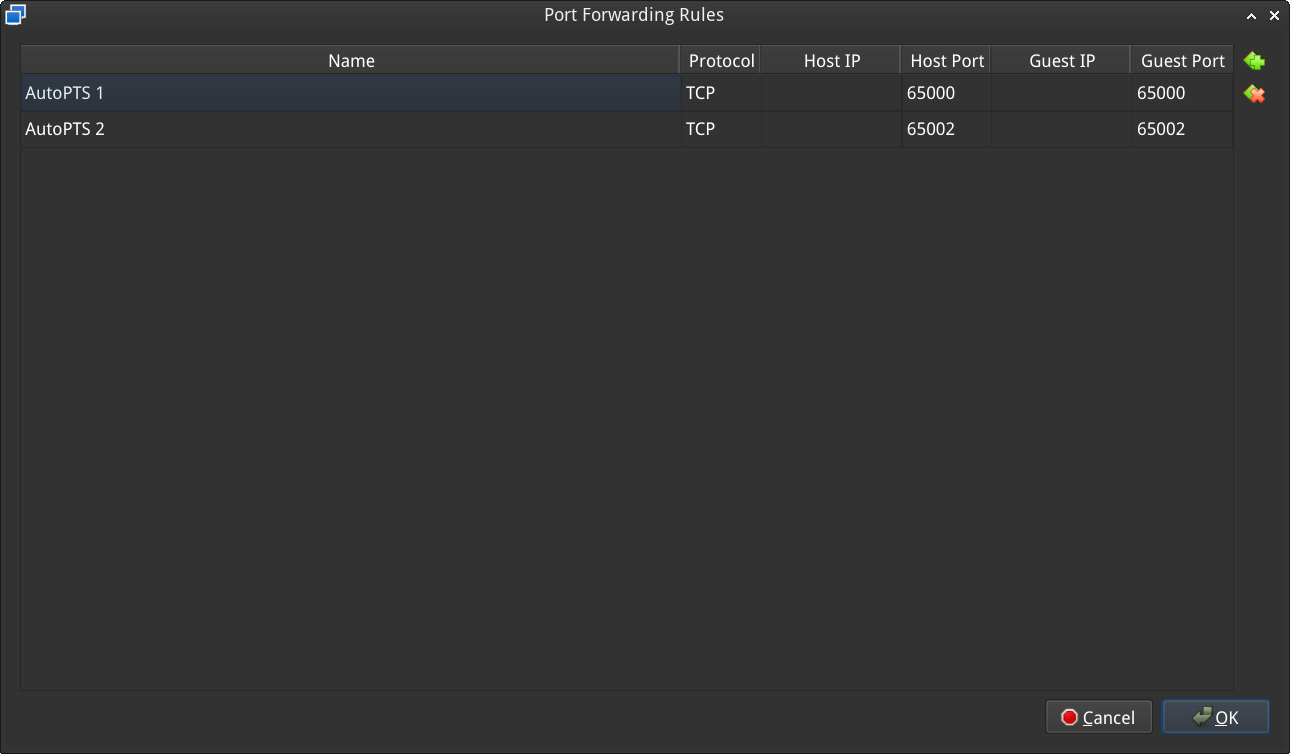Click the window menu icon in title bar
The height and width of the screenshot is (754, 1290).
click(15, 15)
